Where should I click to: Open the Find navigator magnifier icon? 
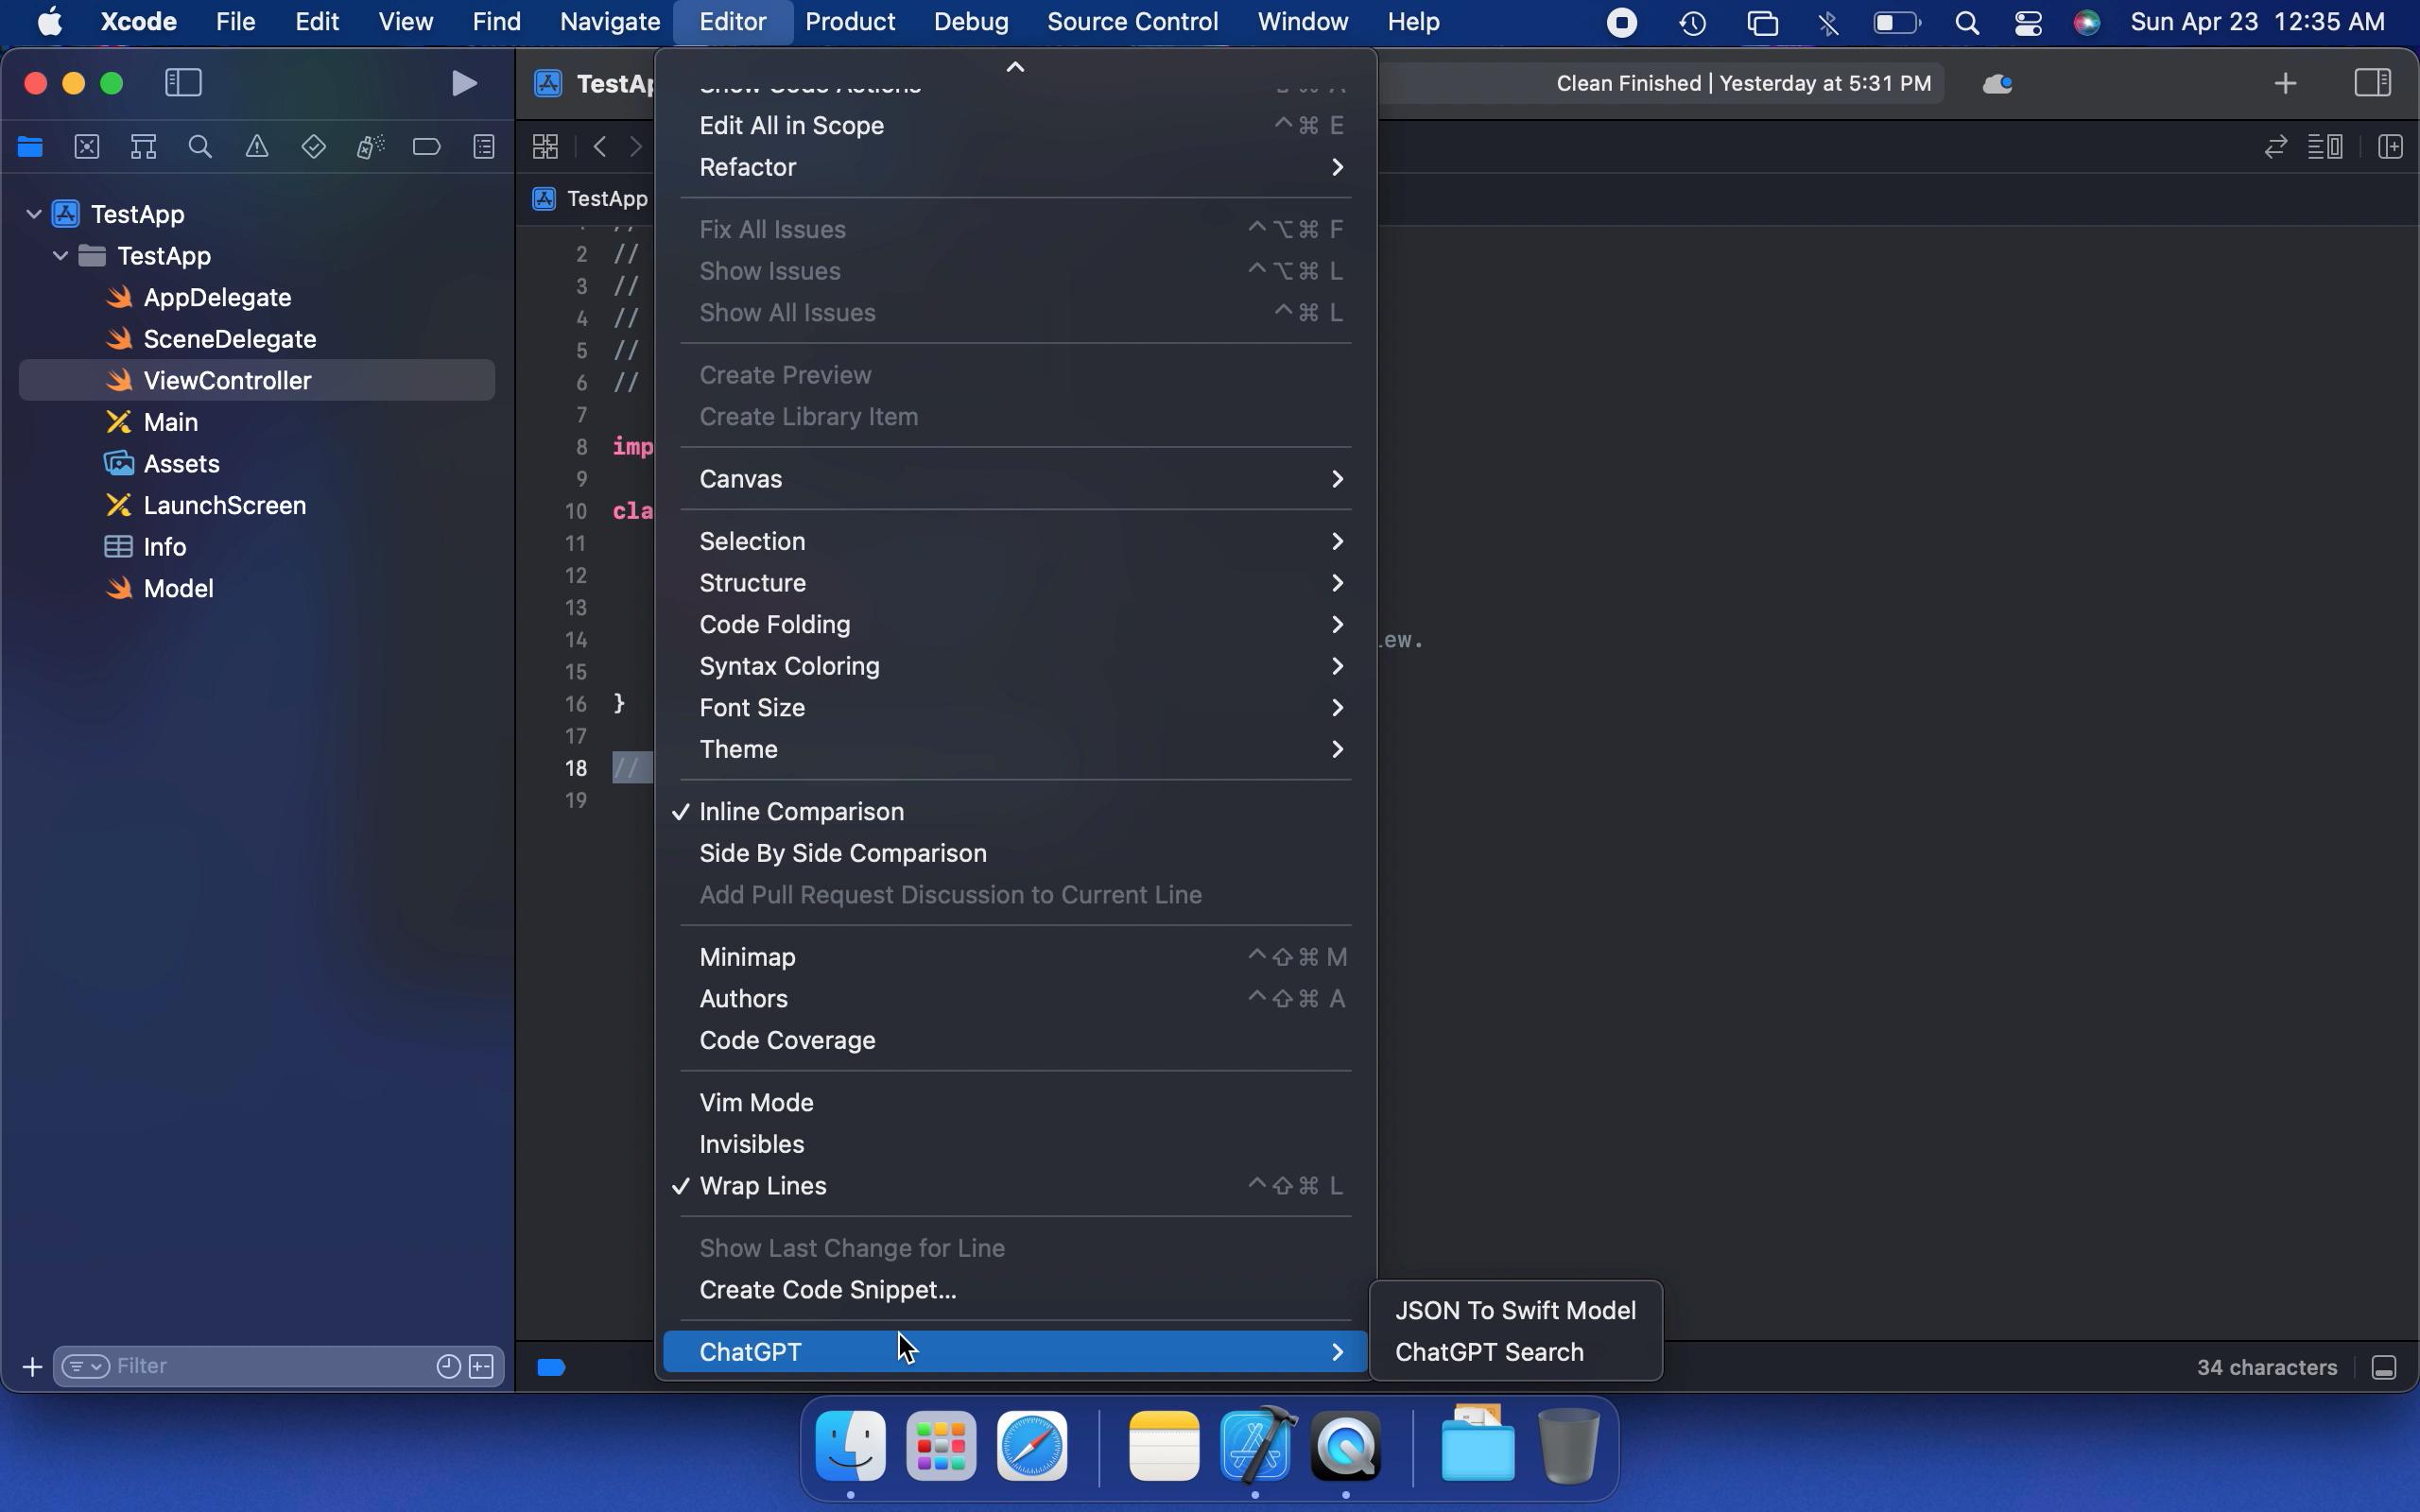point(200,147)
